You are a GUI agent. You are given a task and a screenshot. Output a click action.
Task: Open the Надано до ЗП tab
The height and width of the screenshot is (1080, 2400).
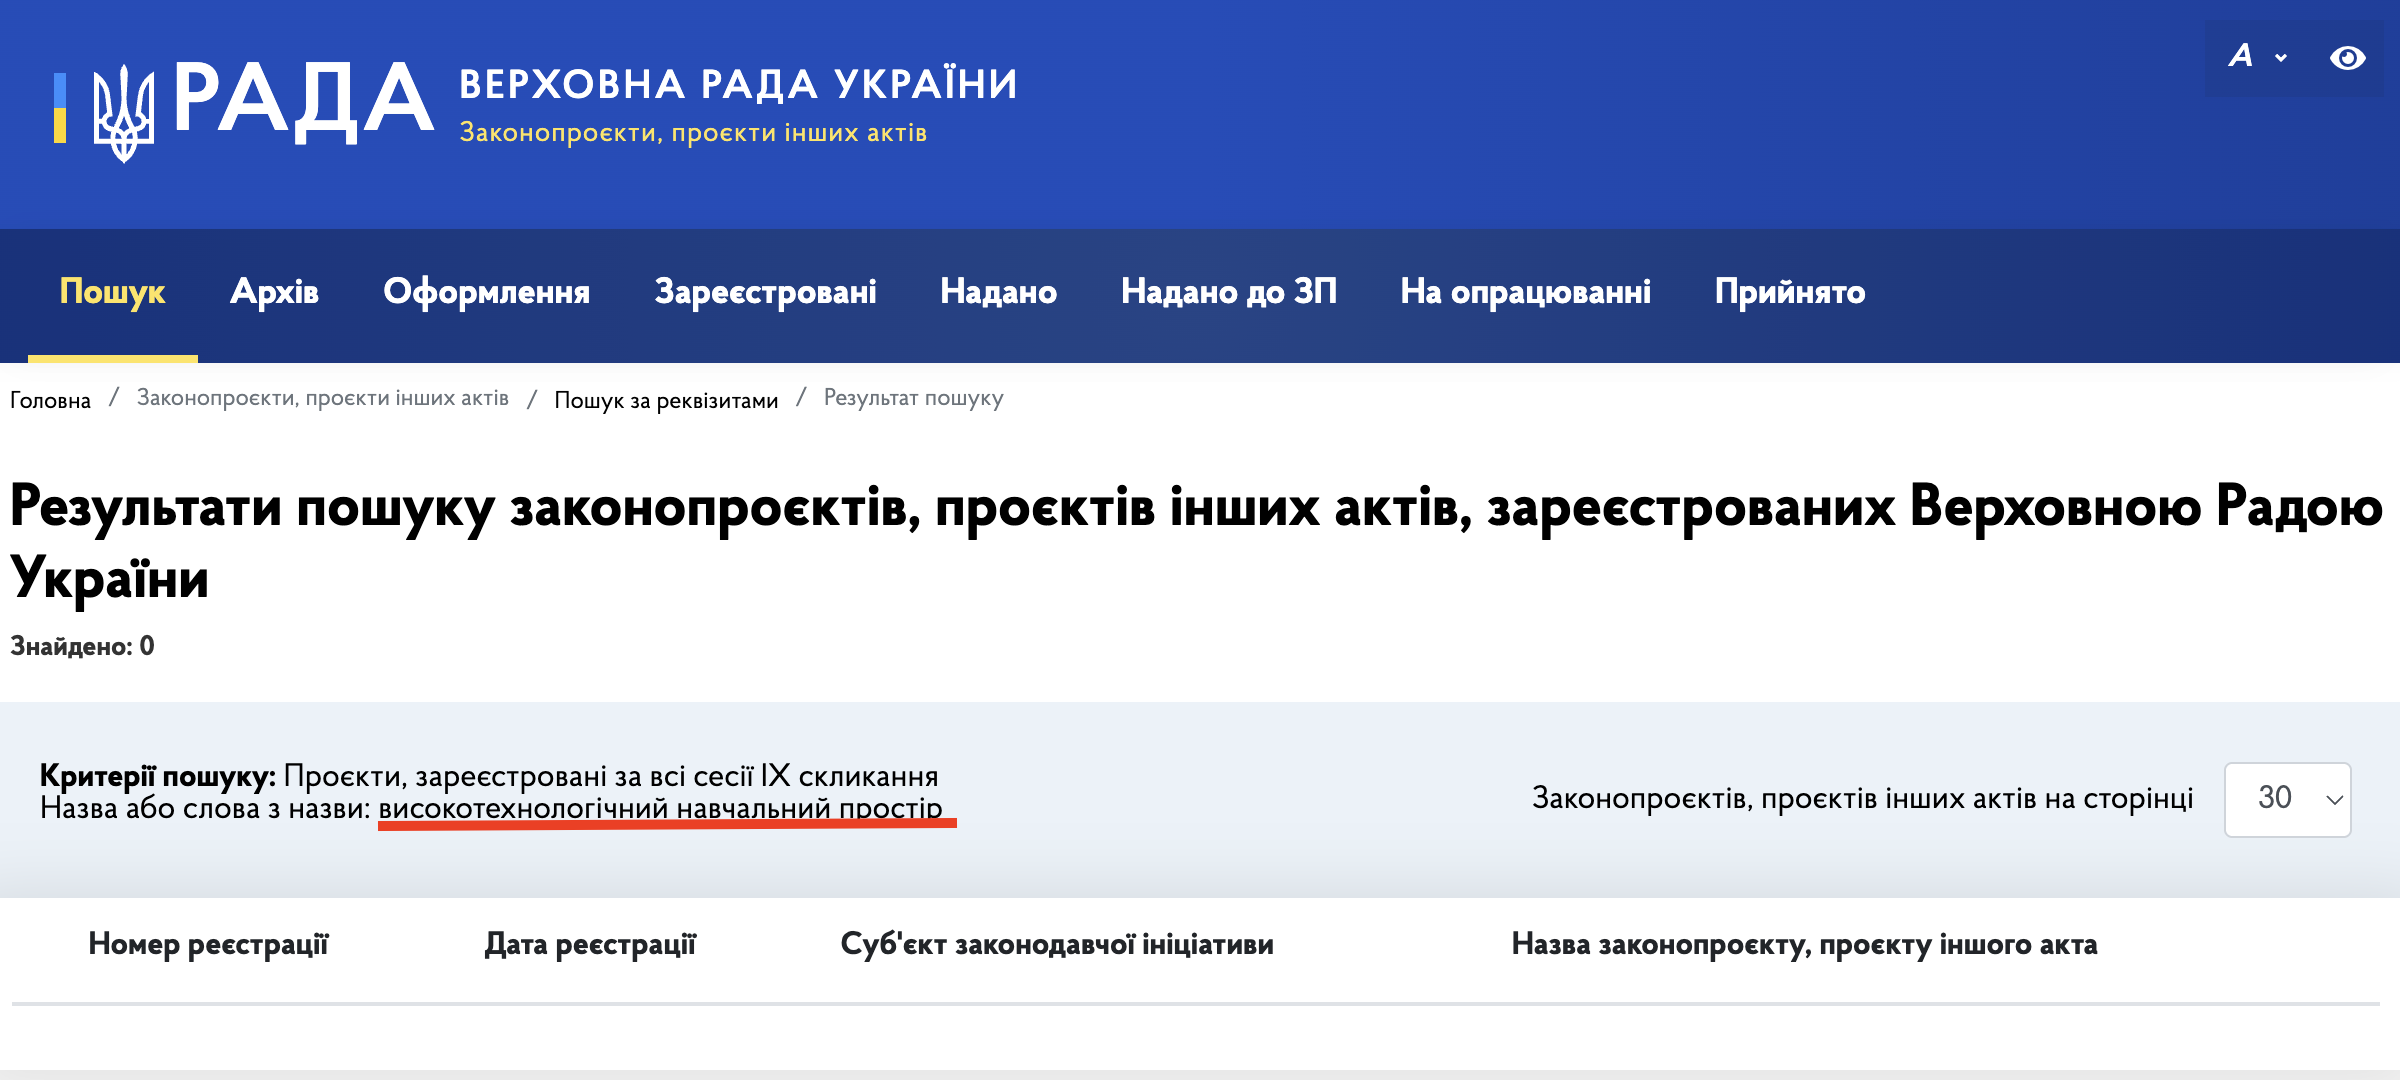tap(1229, 291)
